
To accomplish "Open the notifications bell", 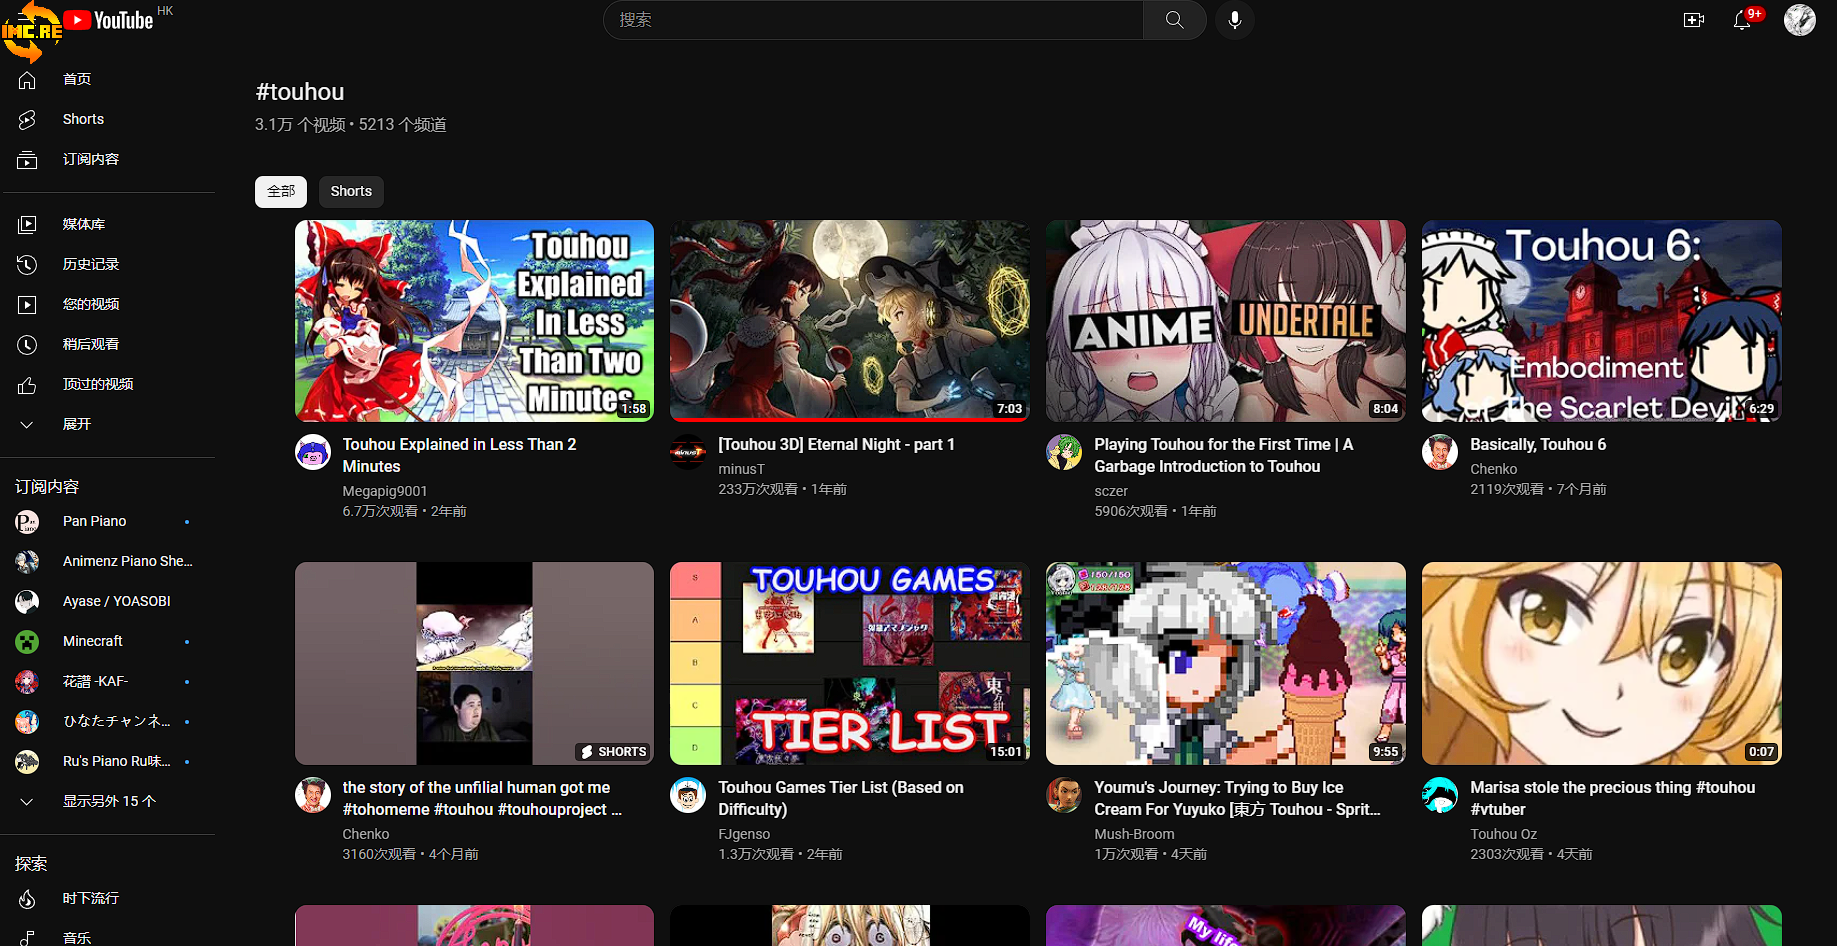I will pyautogui.click(x=1742, y=20).
